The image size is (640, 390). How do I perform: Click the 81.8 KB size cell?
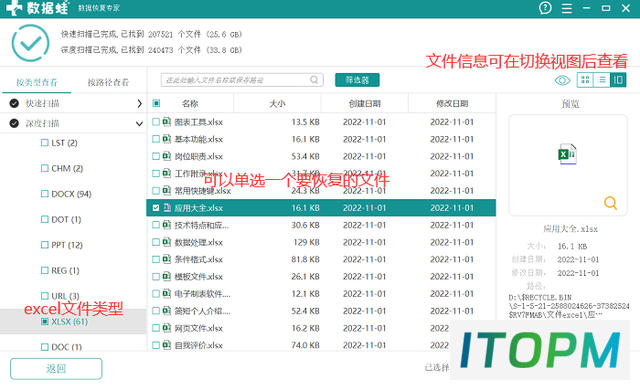click(305, 259)
